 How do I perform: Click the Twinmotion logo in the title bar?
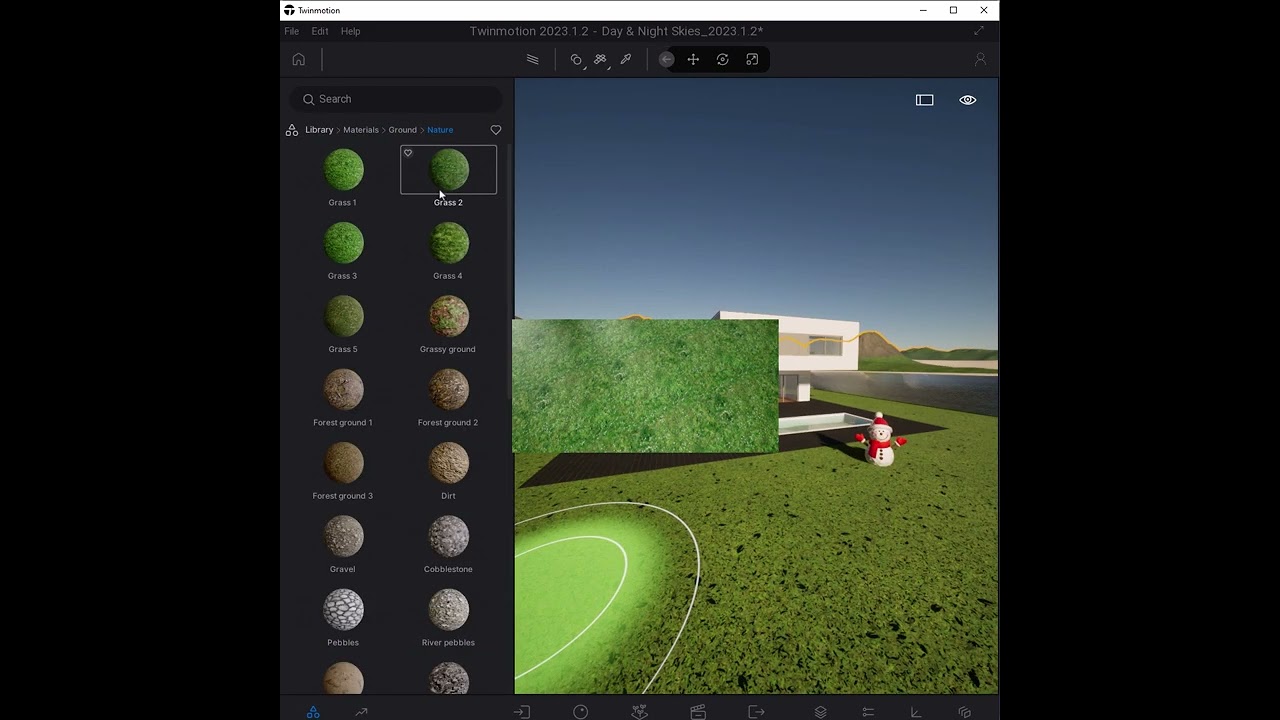point(289,10)
